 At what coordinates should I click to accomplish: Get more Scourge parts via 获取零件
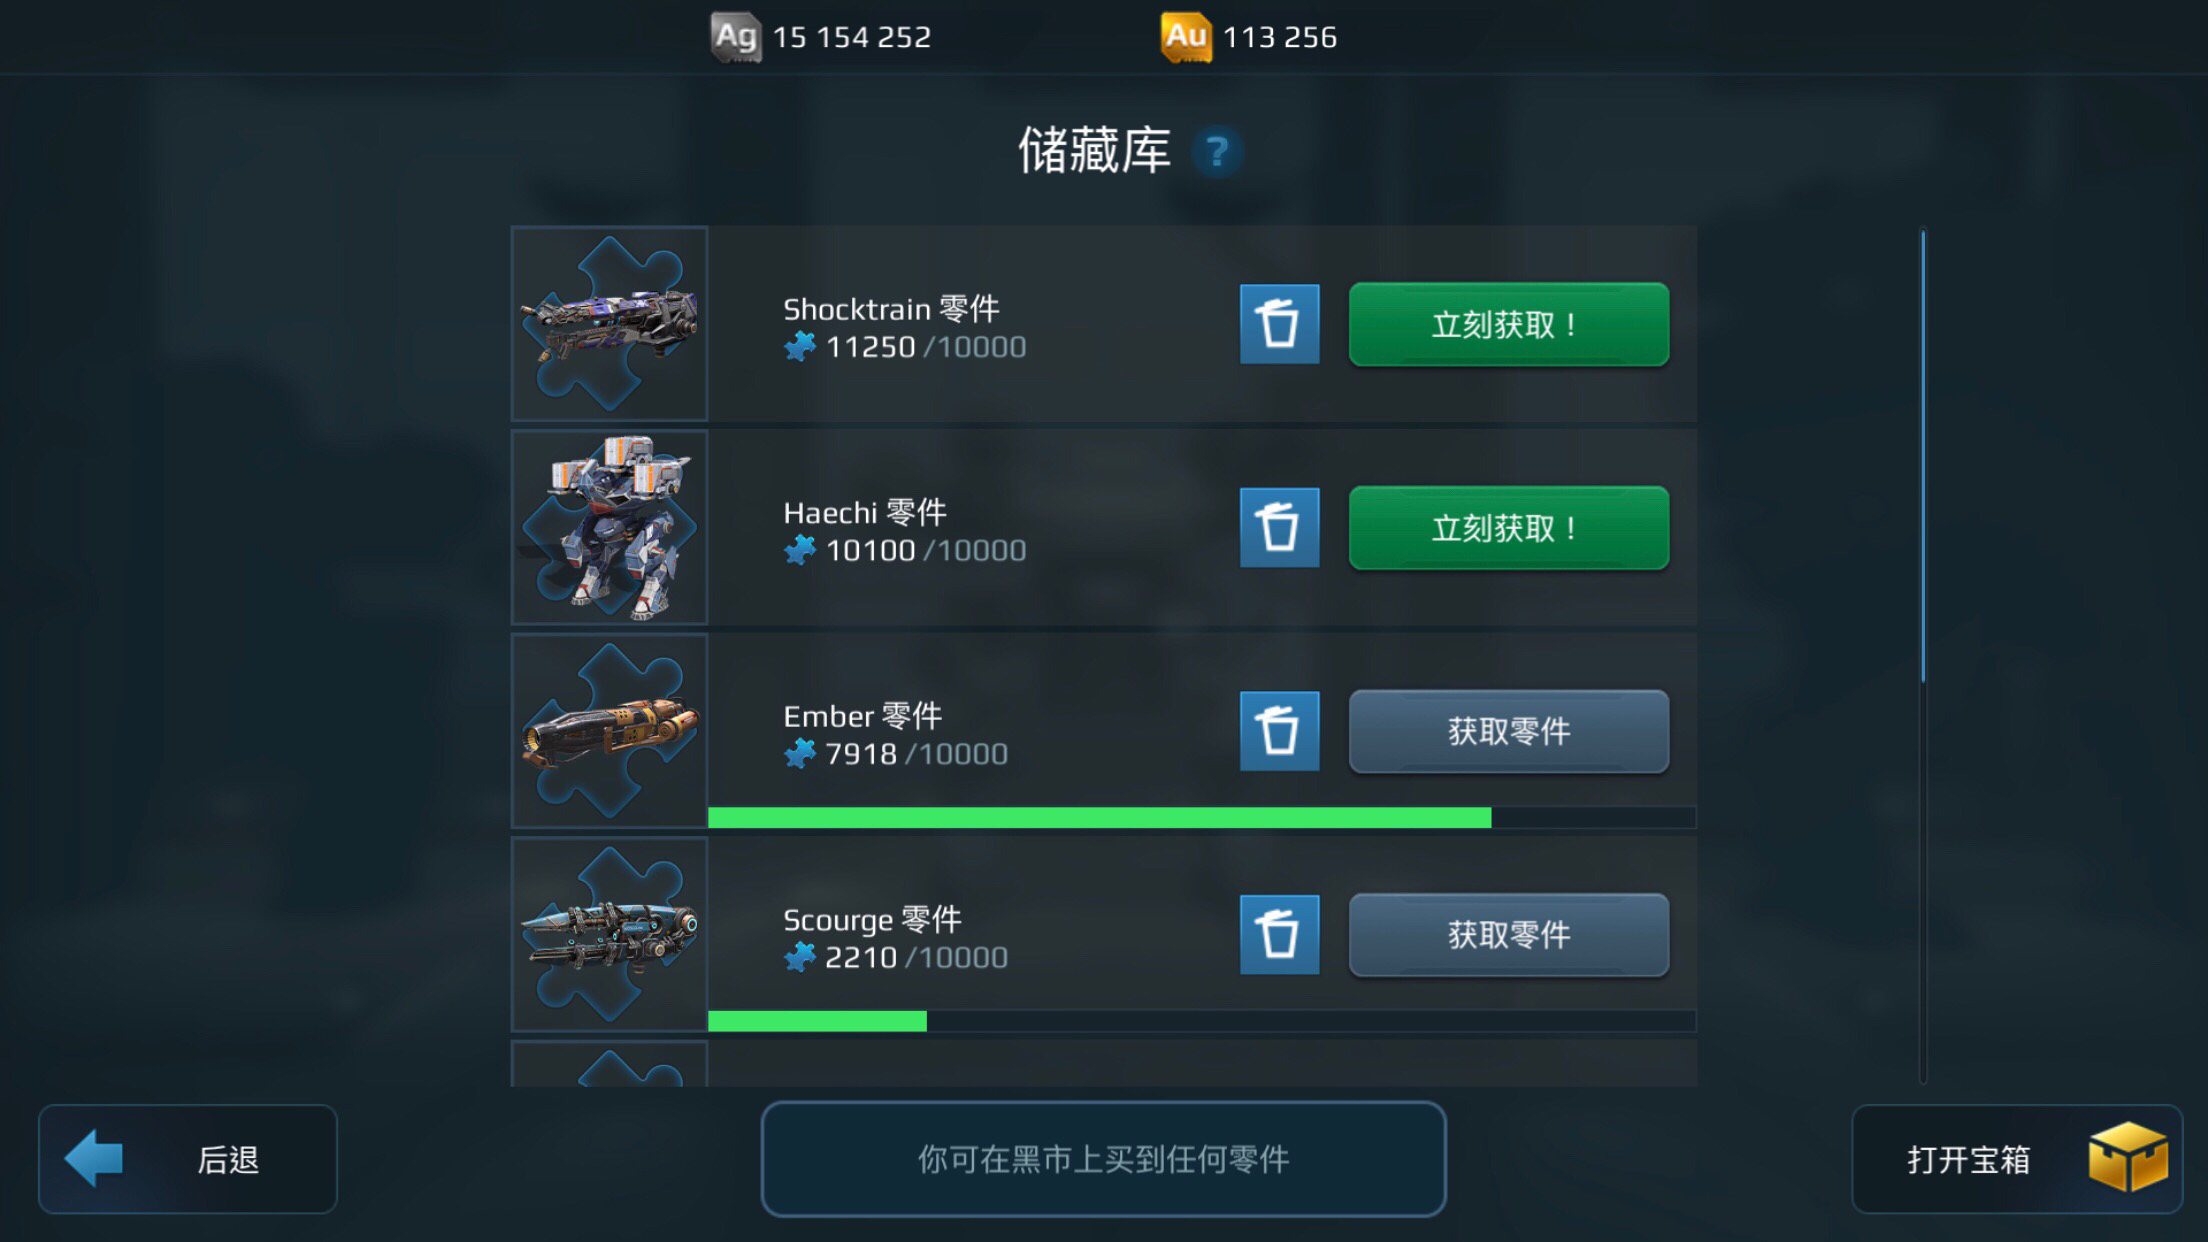1509,935
